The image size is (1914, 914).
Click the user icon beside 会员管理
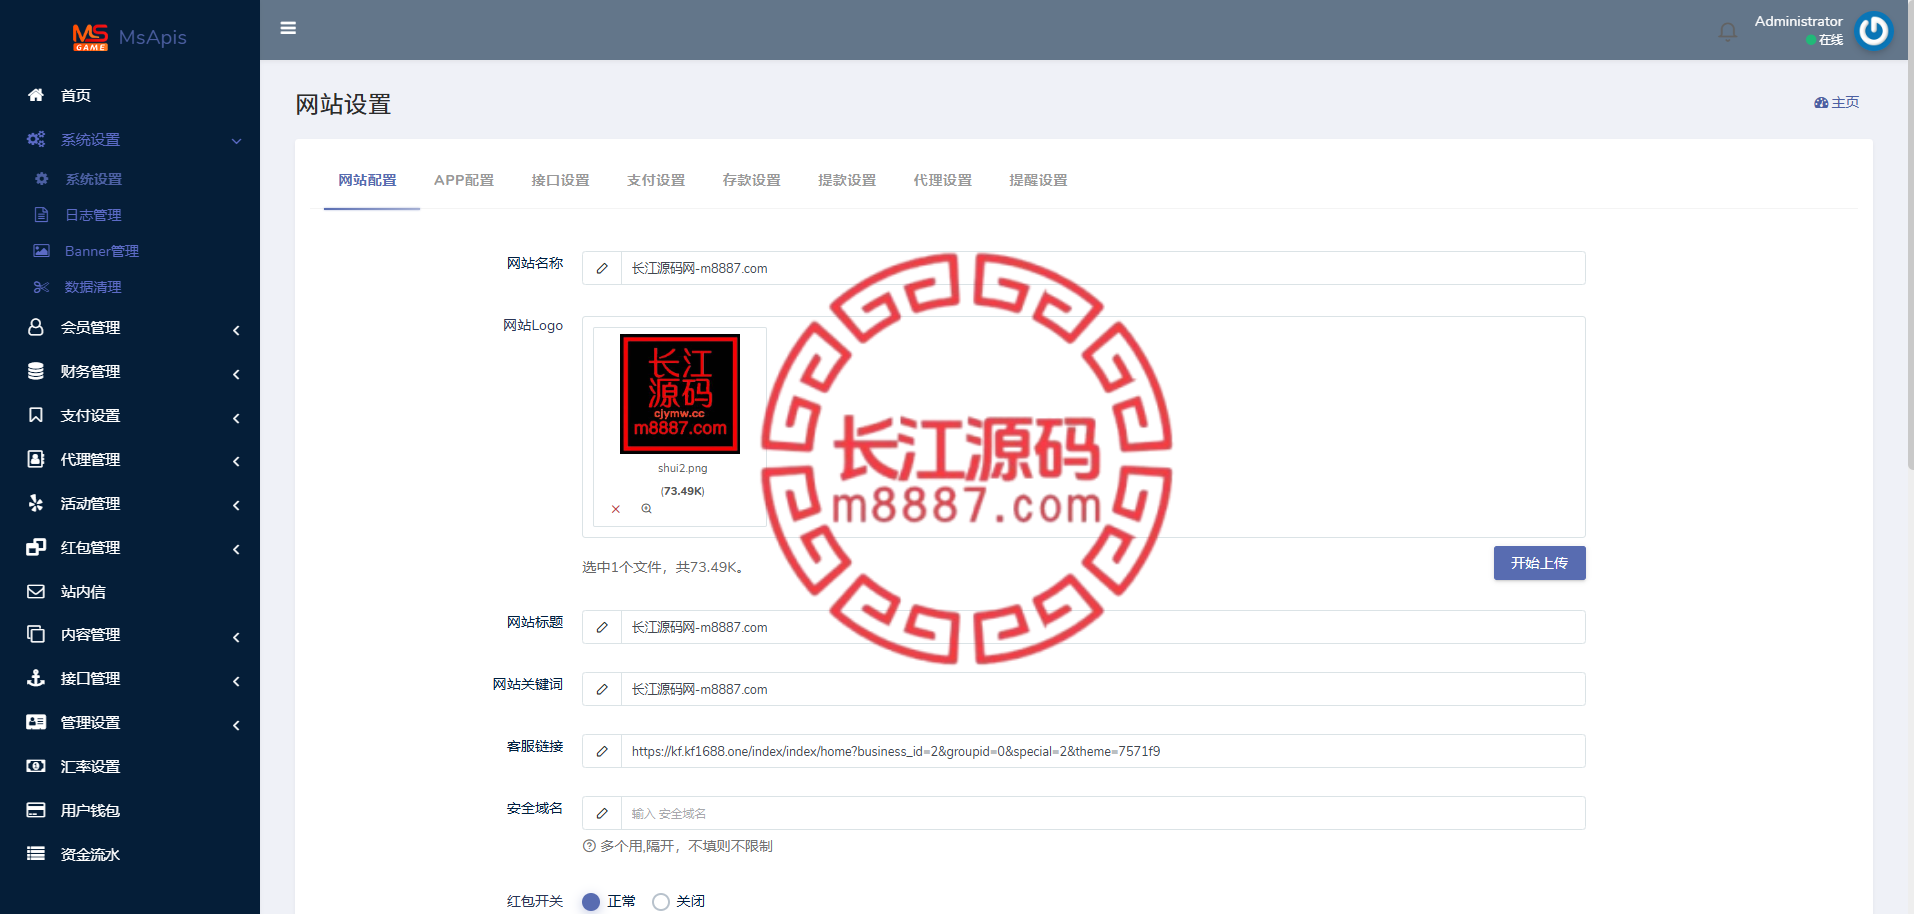pos(36,327)
